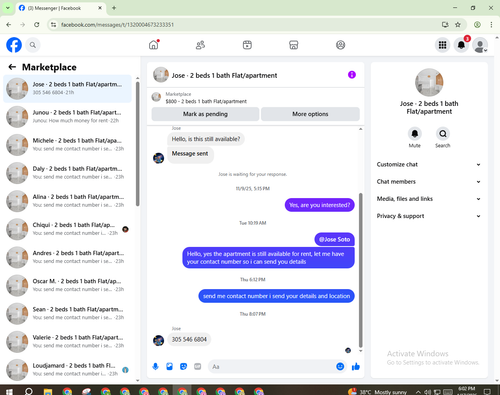500x395 pixels.
Task: Click the '@Jose Soto' mention bubble
Action: click(334, 239)
